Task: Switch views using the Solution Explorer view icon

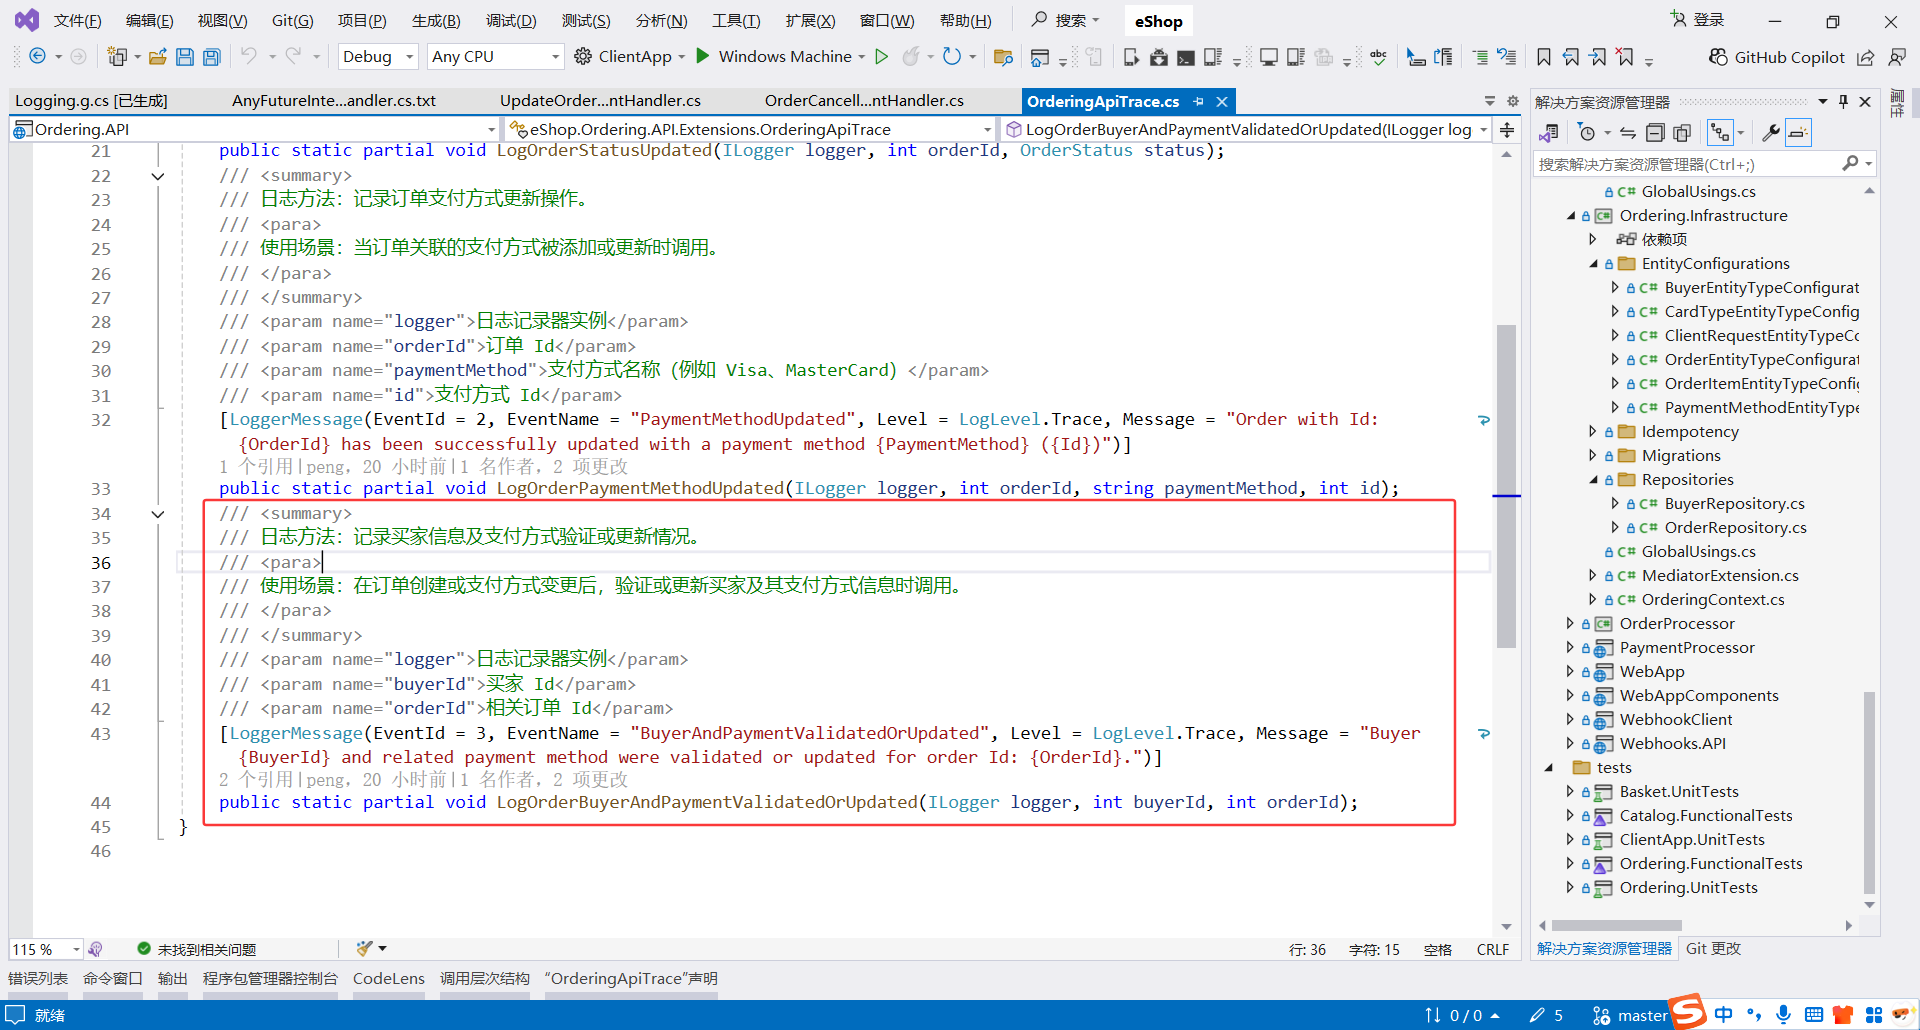Action: coord(1549,132)
